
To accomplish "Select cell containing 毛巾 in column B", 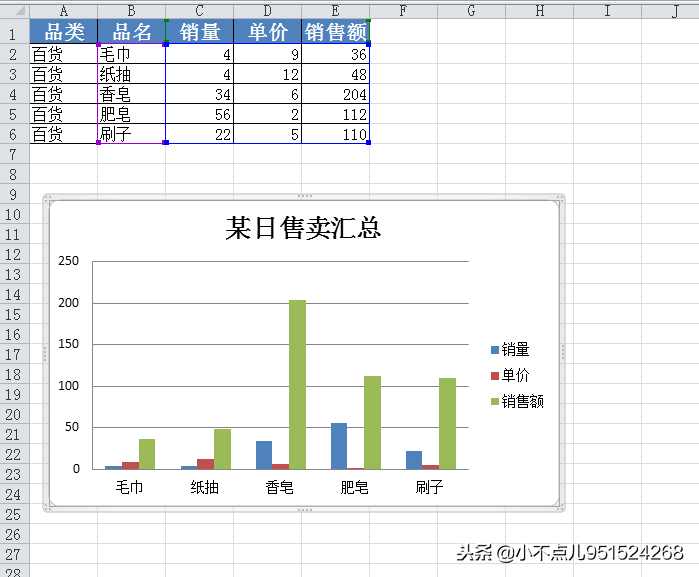I will pyautogui.click(x=132, y=54).
